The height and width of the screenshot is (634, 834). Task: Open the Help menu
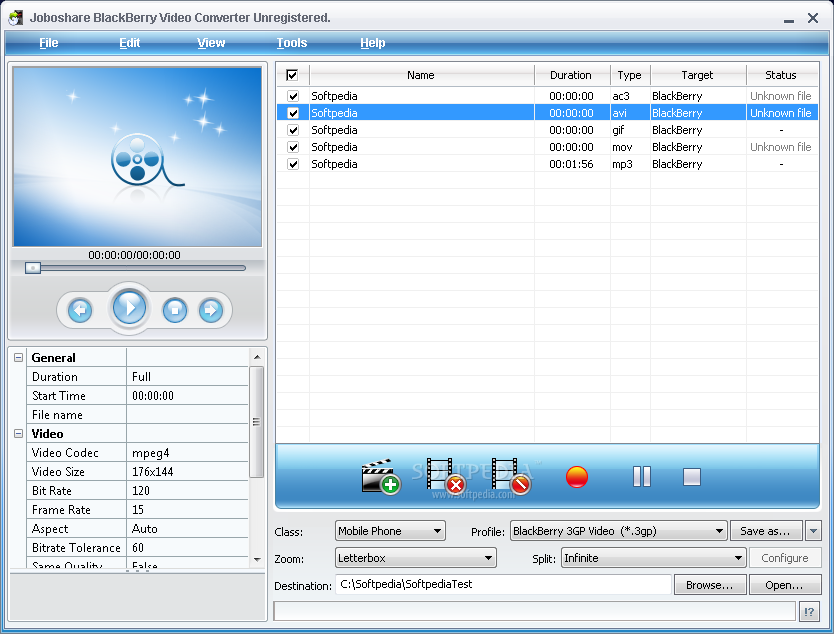point(372,43)
